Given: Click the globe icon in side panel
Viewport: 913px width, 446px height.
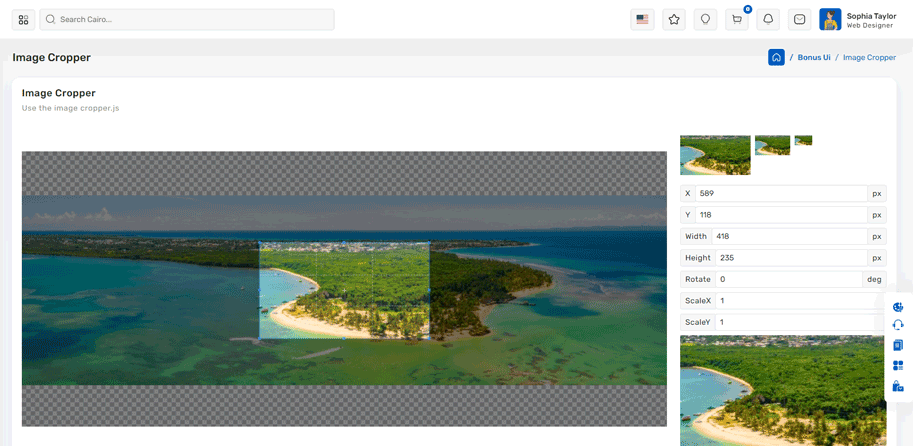Looking at the screenshot, I should pyautogui.click(x=898, y=306).
